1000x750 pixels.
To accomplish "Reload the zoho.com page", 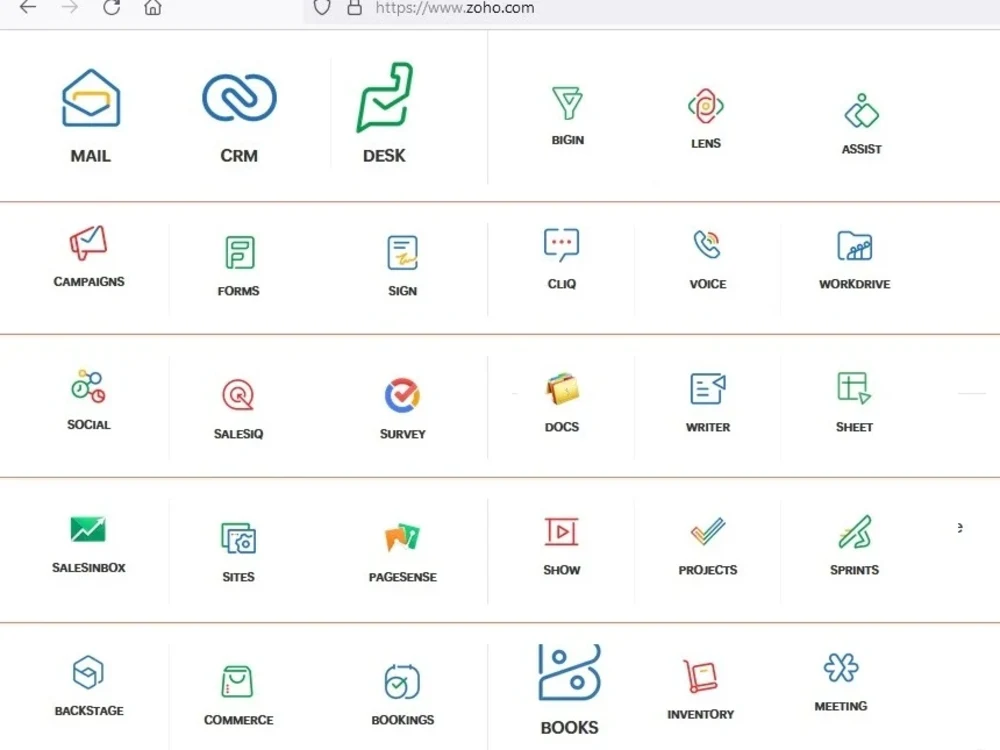I will click(x=111, y=8).
